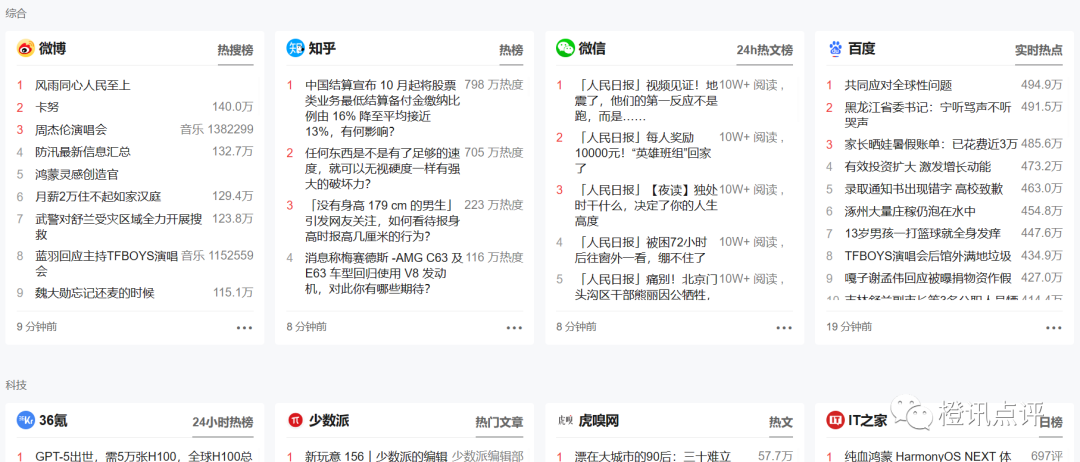Click the IT之家 red logo icon
This screenshot has width=1080, height=462.
[835, 420]
